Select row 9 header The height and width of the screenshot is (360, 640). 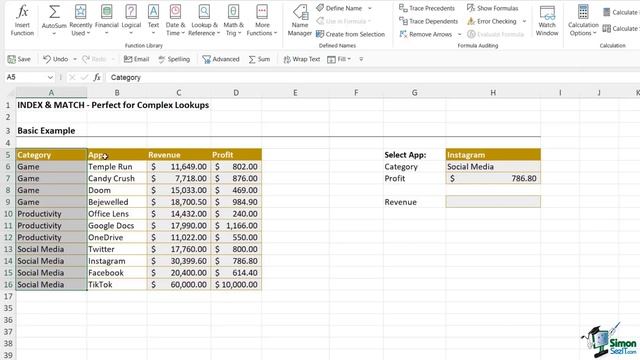8,202
